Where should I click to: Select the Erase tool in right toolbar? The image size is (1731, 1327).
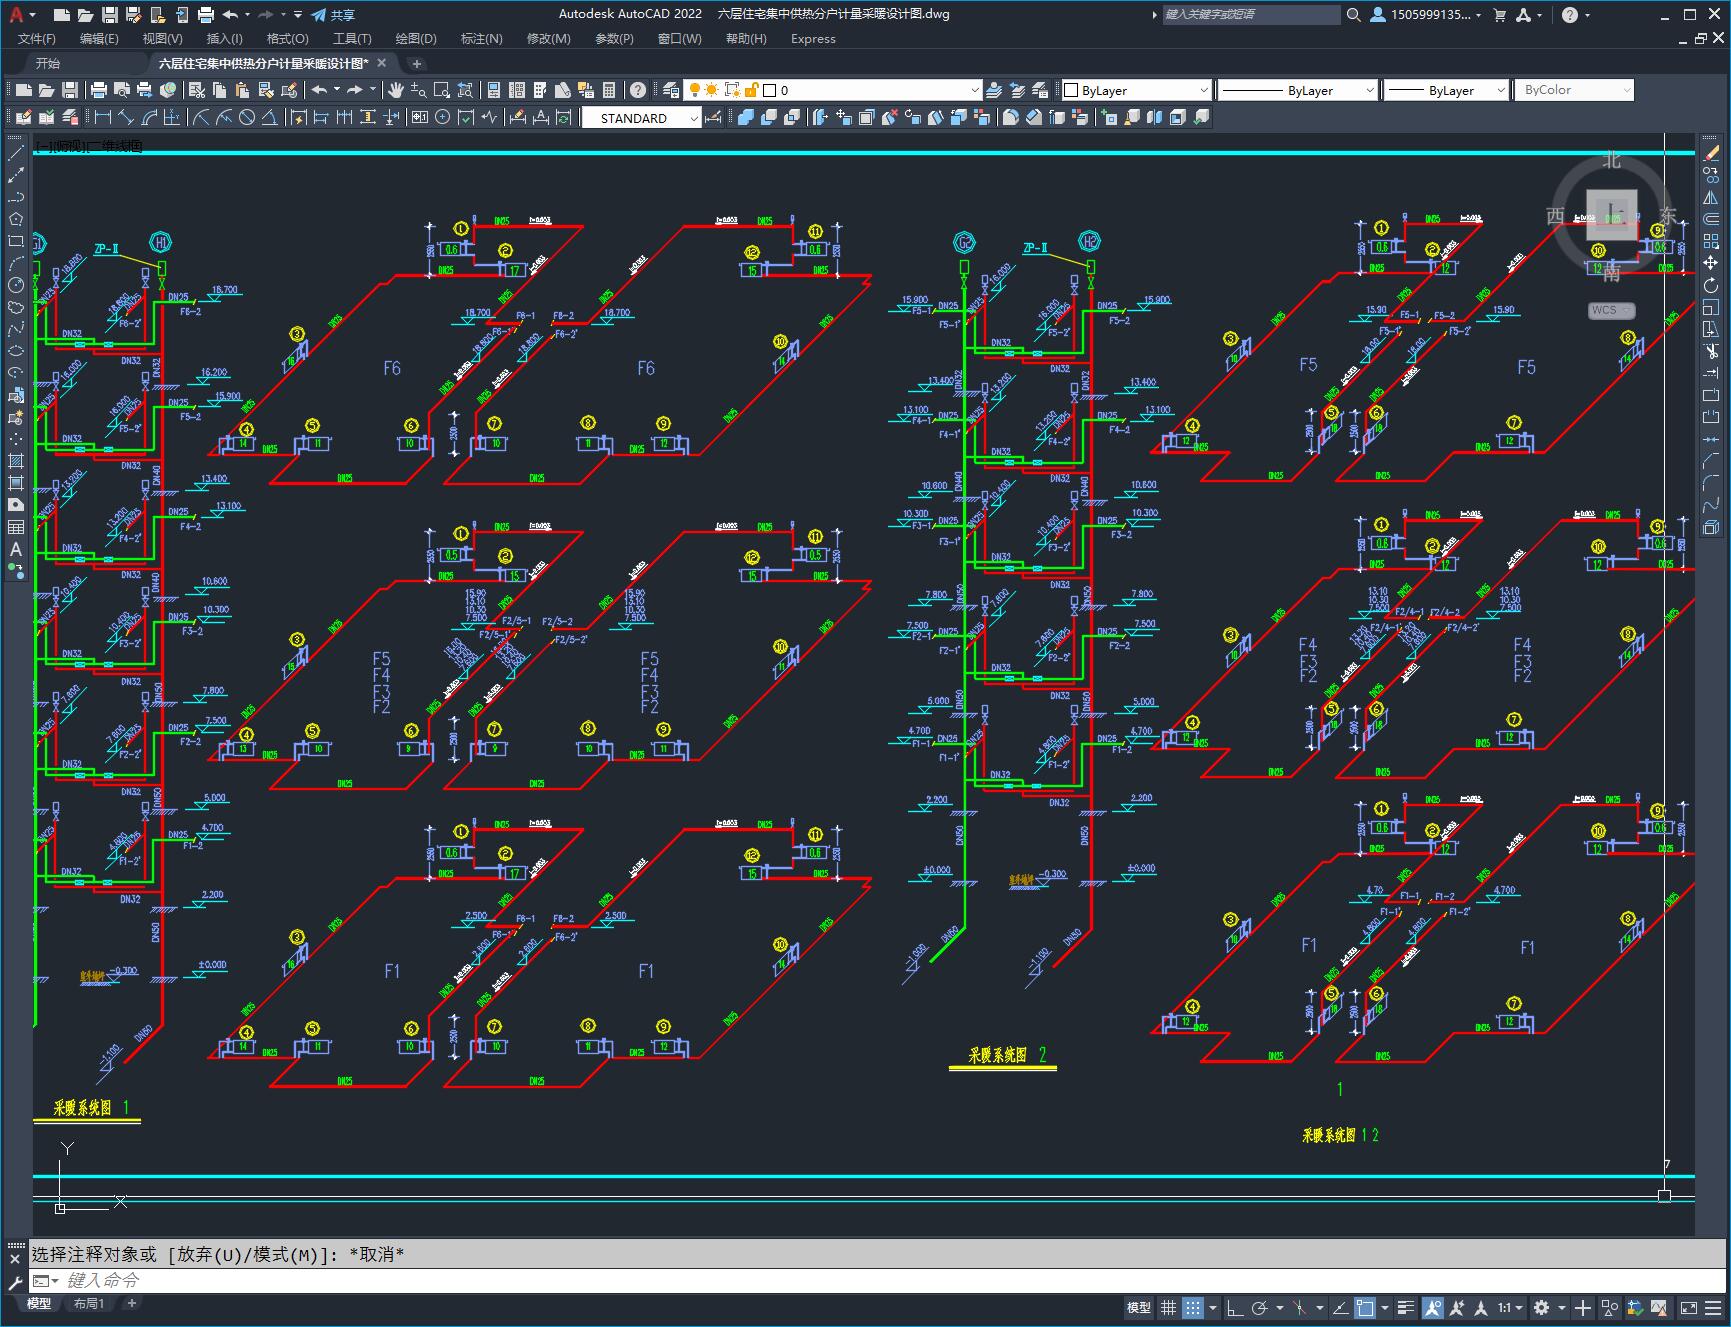point(1711,153)
